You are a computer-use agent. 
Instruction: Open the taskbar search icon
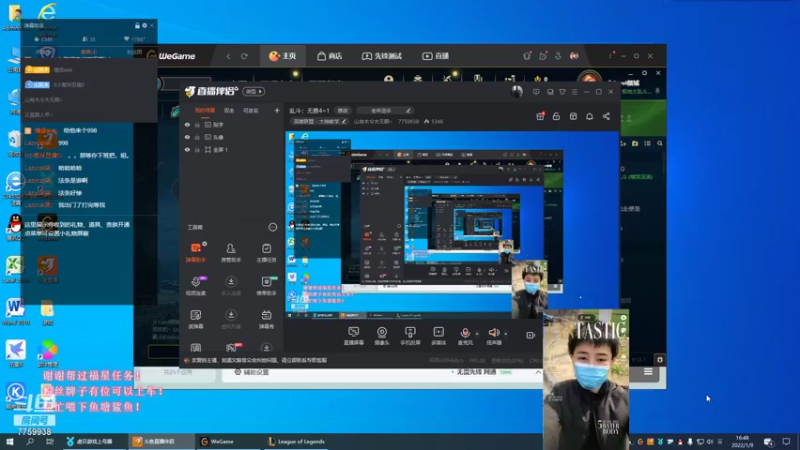30,441
